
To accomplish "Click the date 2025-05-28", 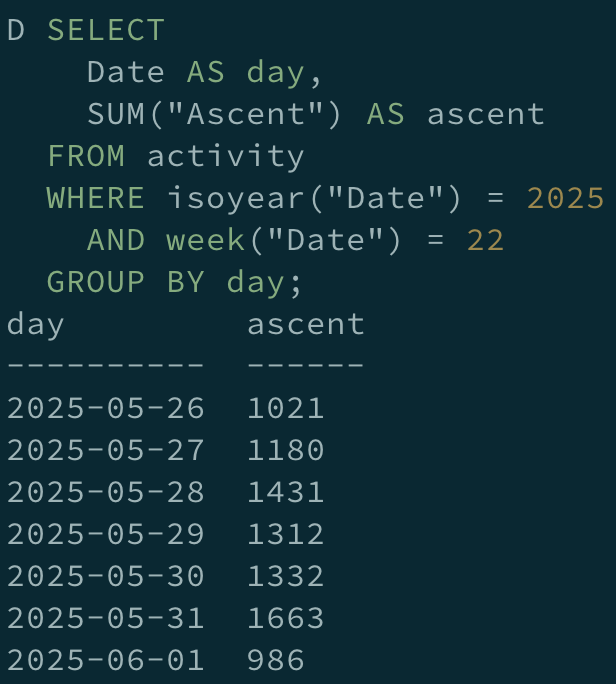I will (106, 492).
